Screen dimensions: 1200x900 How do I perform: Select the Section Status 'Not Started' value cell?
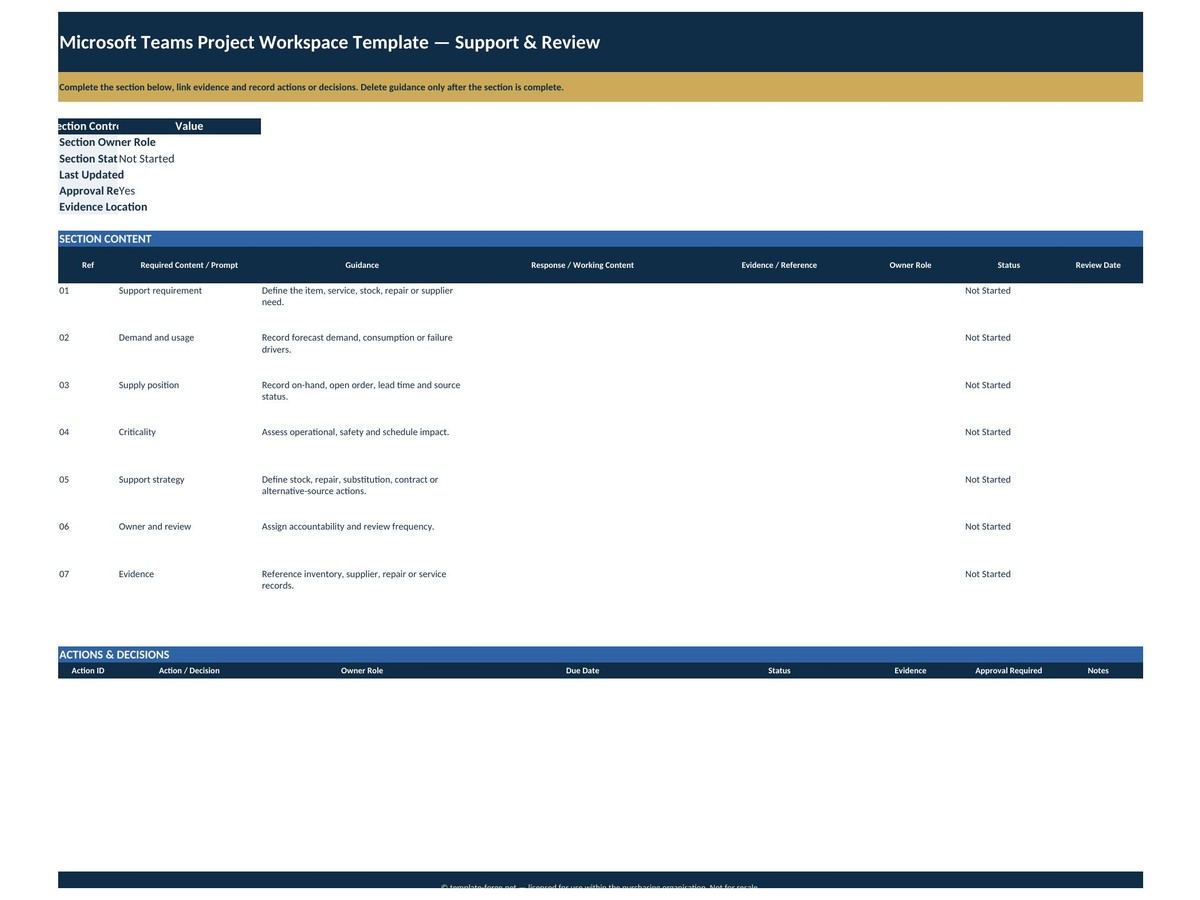[189, 159]
